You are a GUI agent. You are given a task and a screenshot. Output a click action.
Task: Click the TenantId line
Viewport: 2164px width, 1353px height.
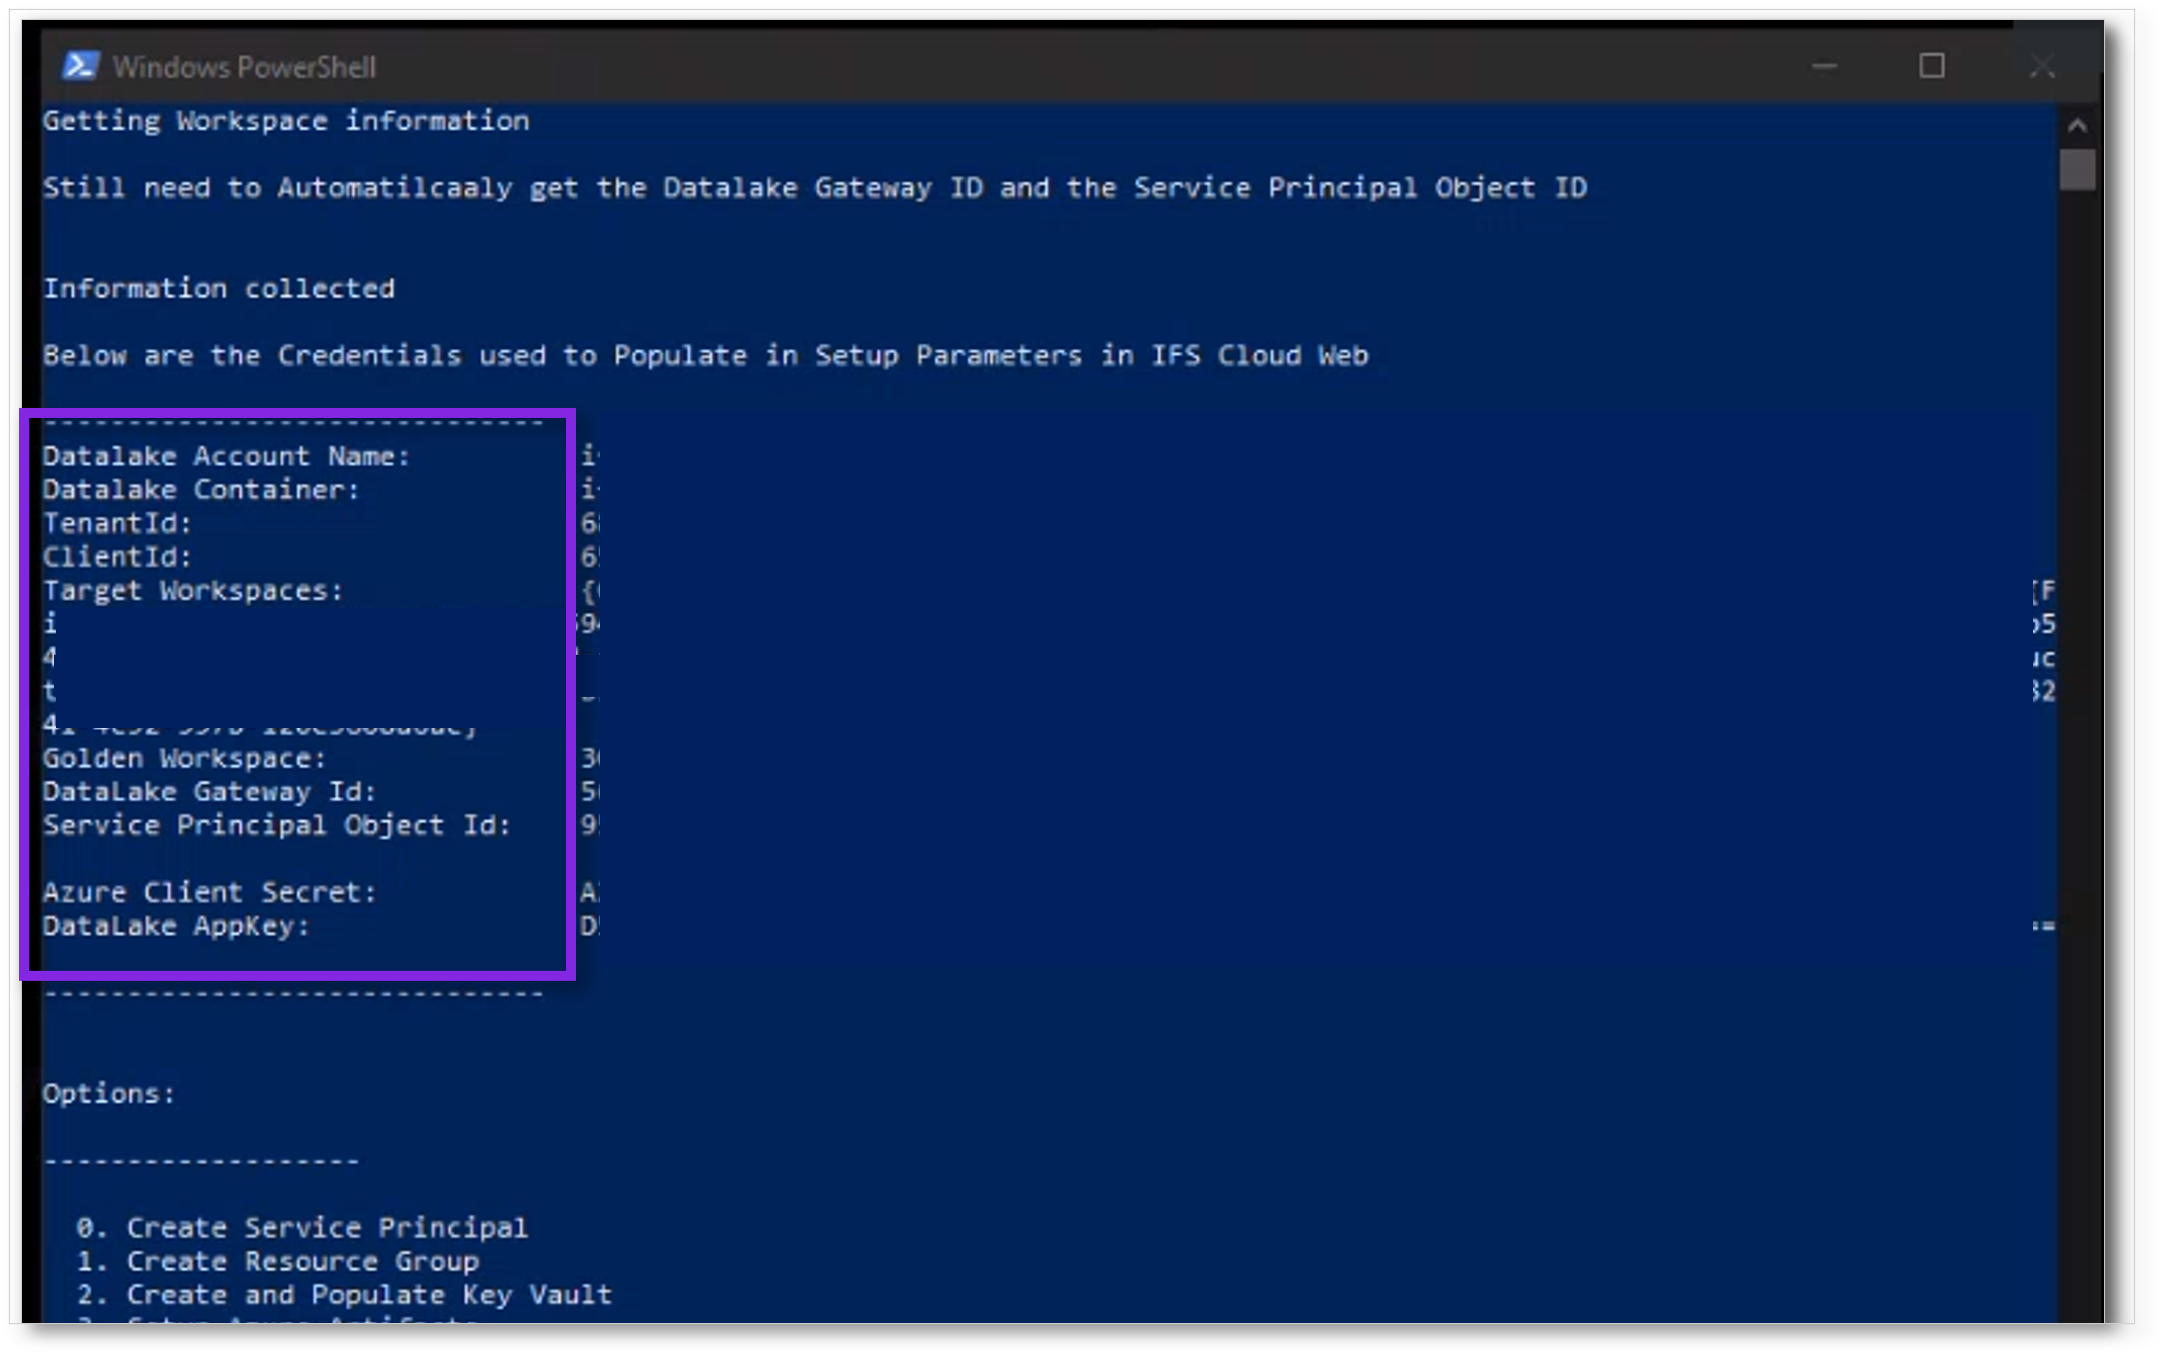tap(118, 522)
